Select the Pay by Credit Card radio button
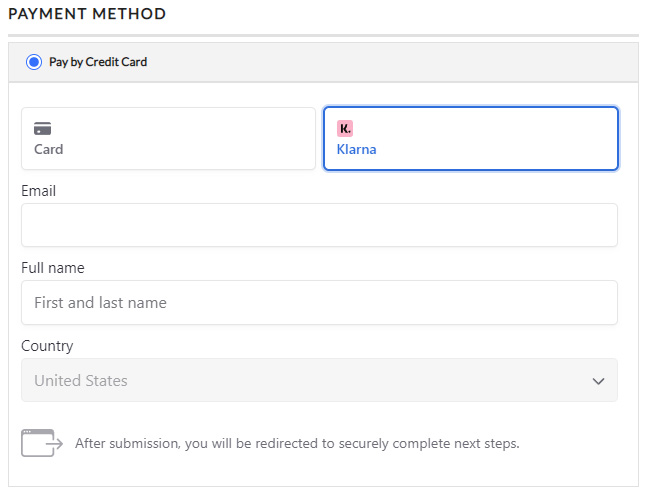 [34, 62]
